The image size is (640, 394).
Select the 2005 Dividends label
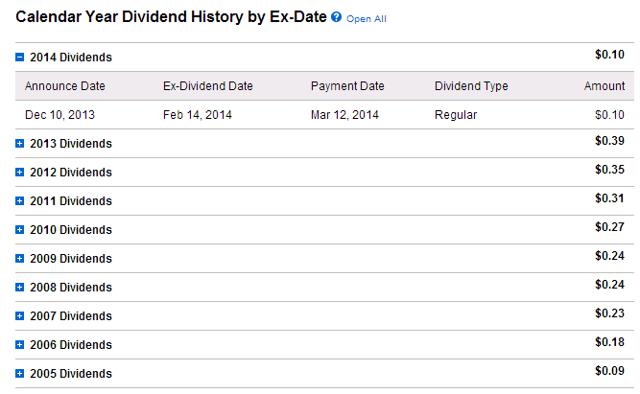click(x=71, y=374)
